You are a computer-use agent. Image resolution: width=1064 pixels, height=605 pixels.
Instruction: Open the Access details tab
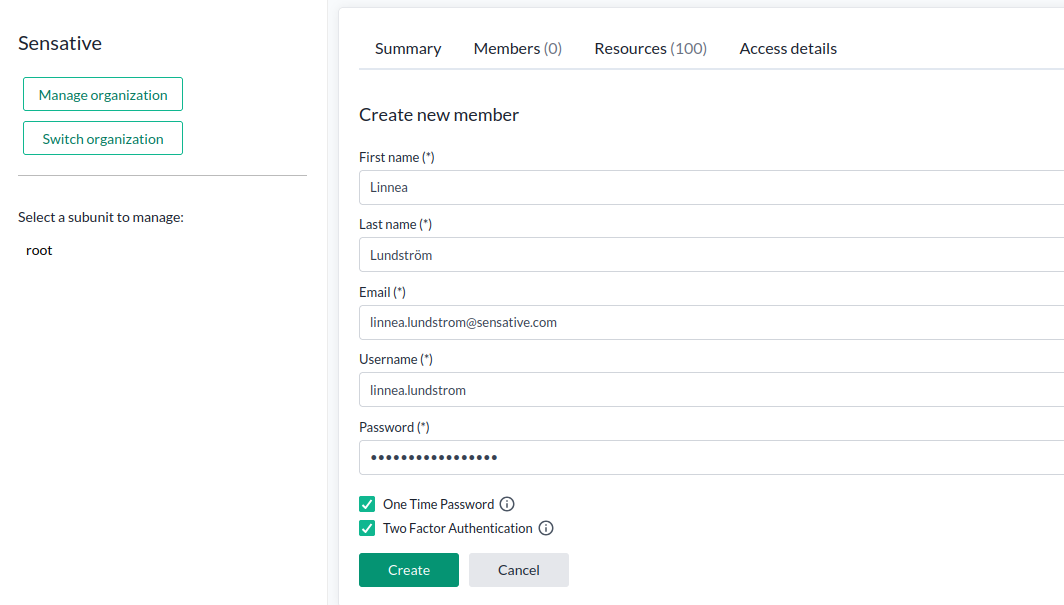tap(788, 48)
